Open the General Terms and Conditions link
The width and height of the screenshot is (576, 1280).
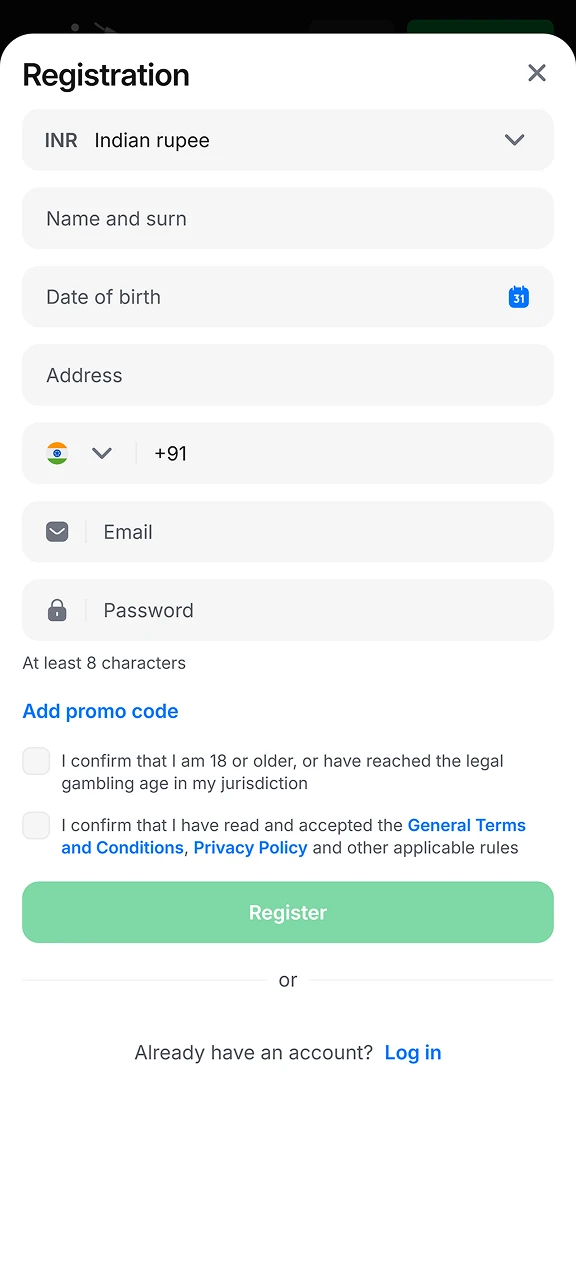(466, 825)
